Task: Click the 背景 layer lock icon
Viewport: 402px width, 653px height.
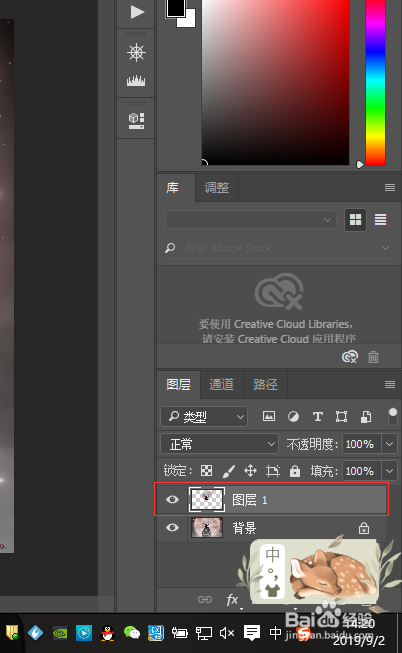Action: [364, 528]
